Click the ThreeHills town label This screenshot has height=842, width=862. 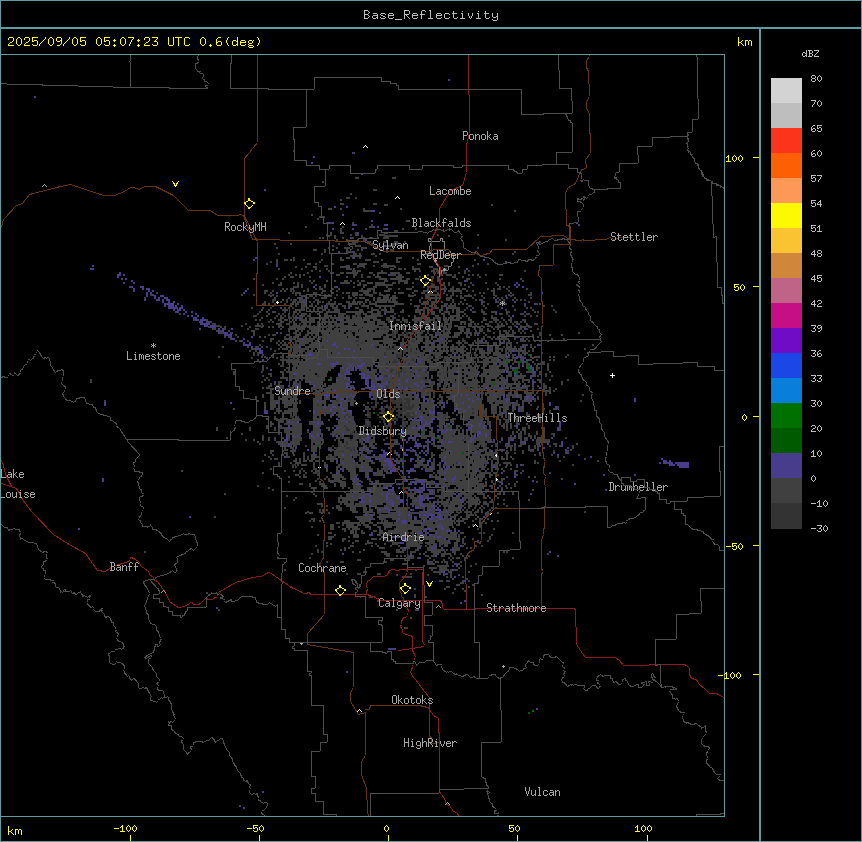537,418
